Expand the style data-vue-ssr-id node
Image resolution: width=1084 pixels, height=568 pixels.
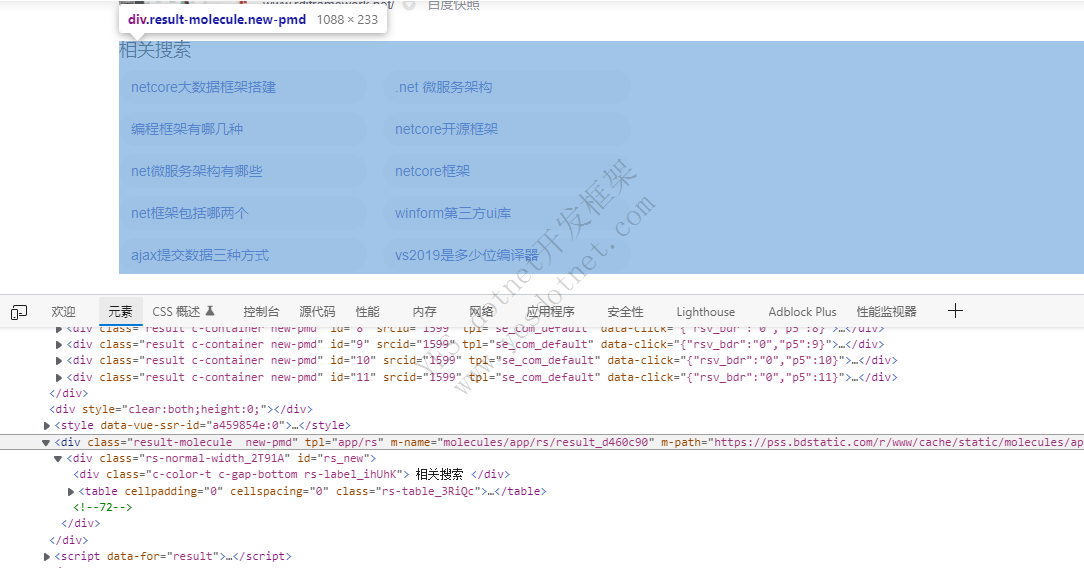click(x=47, y=426)
